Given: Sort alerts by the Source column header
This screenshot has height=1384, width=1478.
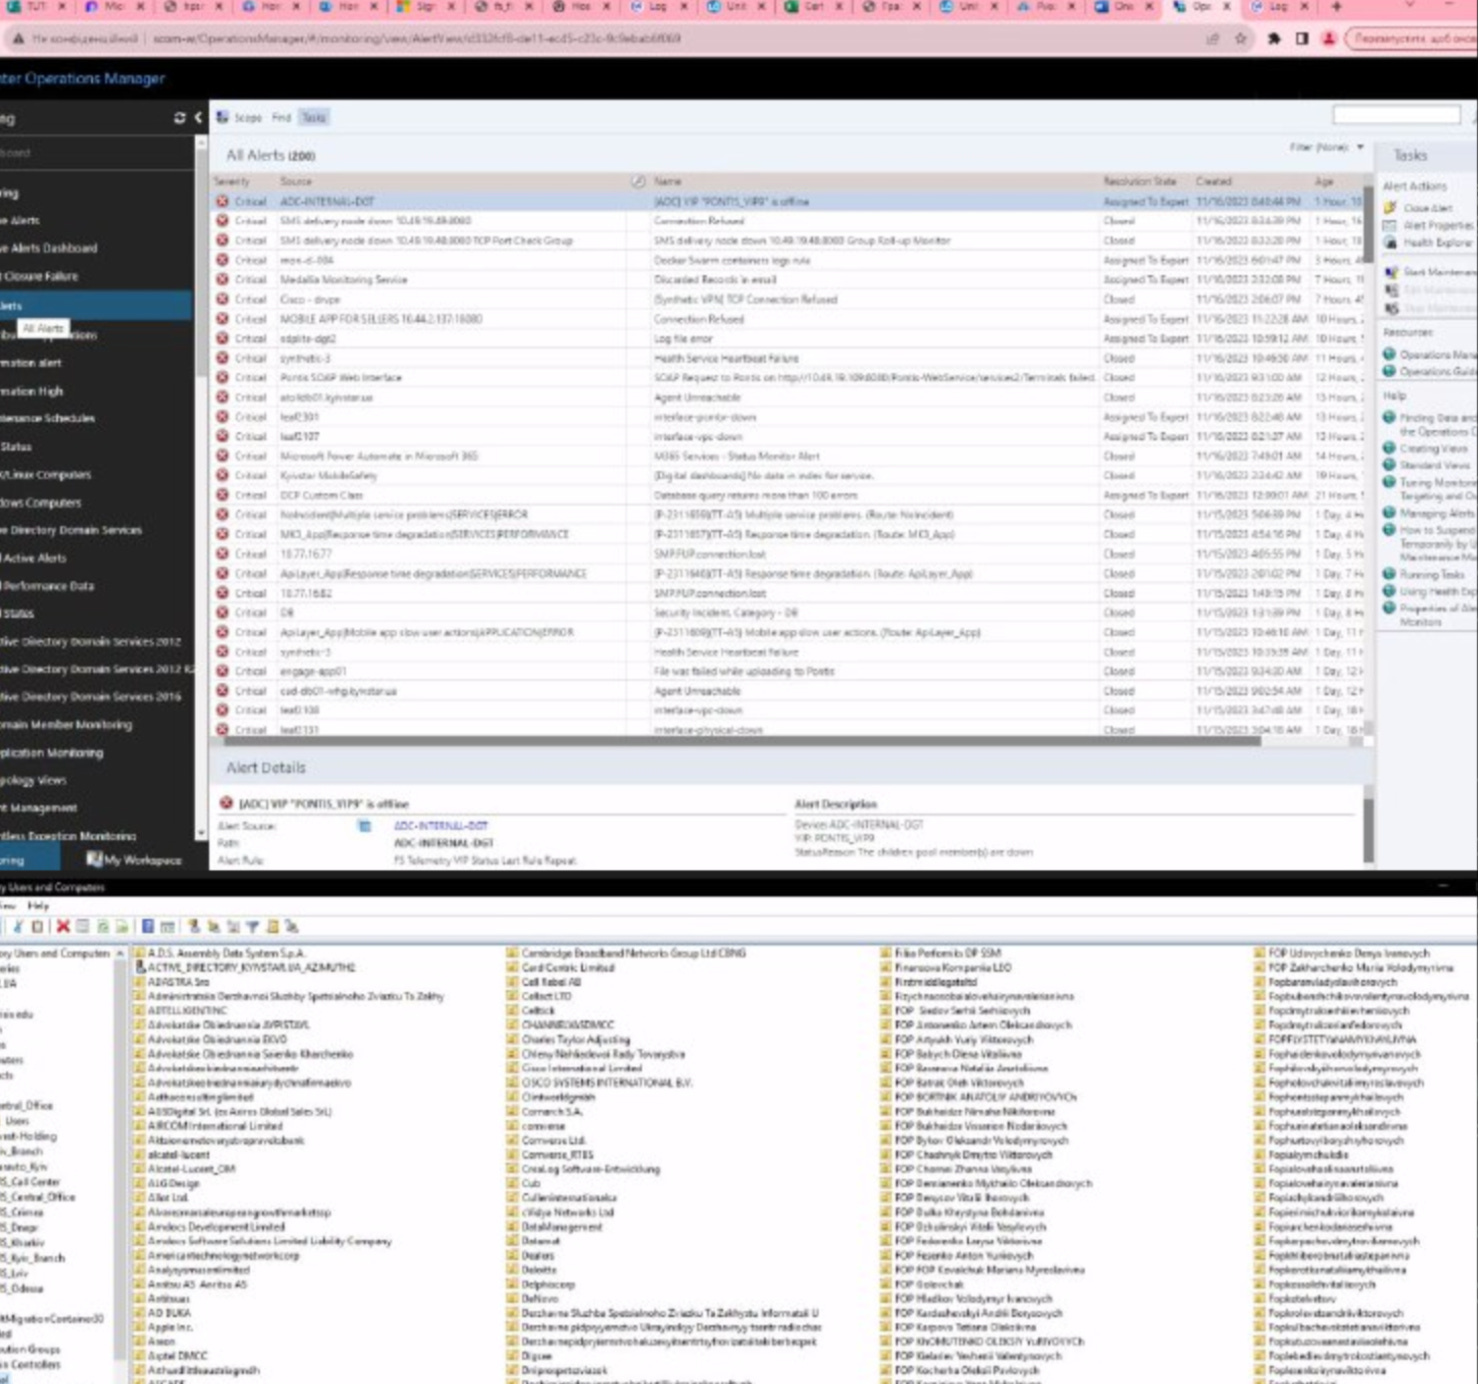Looking at the screenshot, I should click(x=296, y=182).
